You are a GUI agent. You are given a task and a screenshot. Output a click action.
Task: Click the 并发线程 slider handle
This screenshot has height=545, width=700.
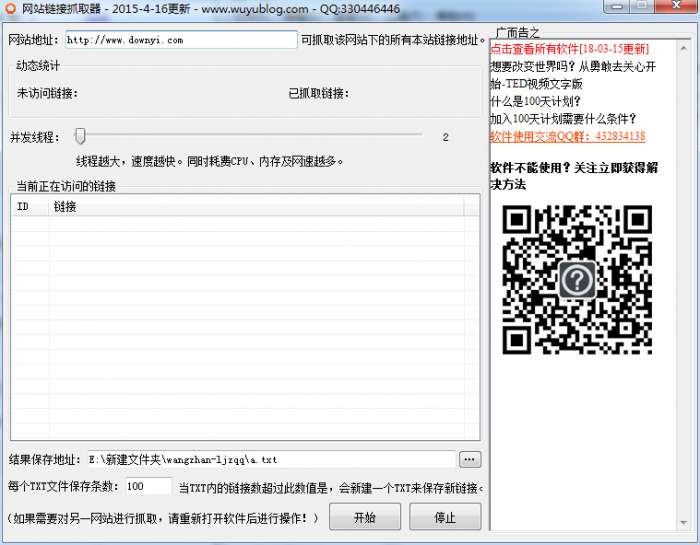pyautogui.click(x=80, y=136)
